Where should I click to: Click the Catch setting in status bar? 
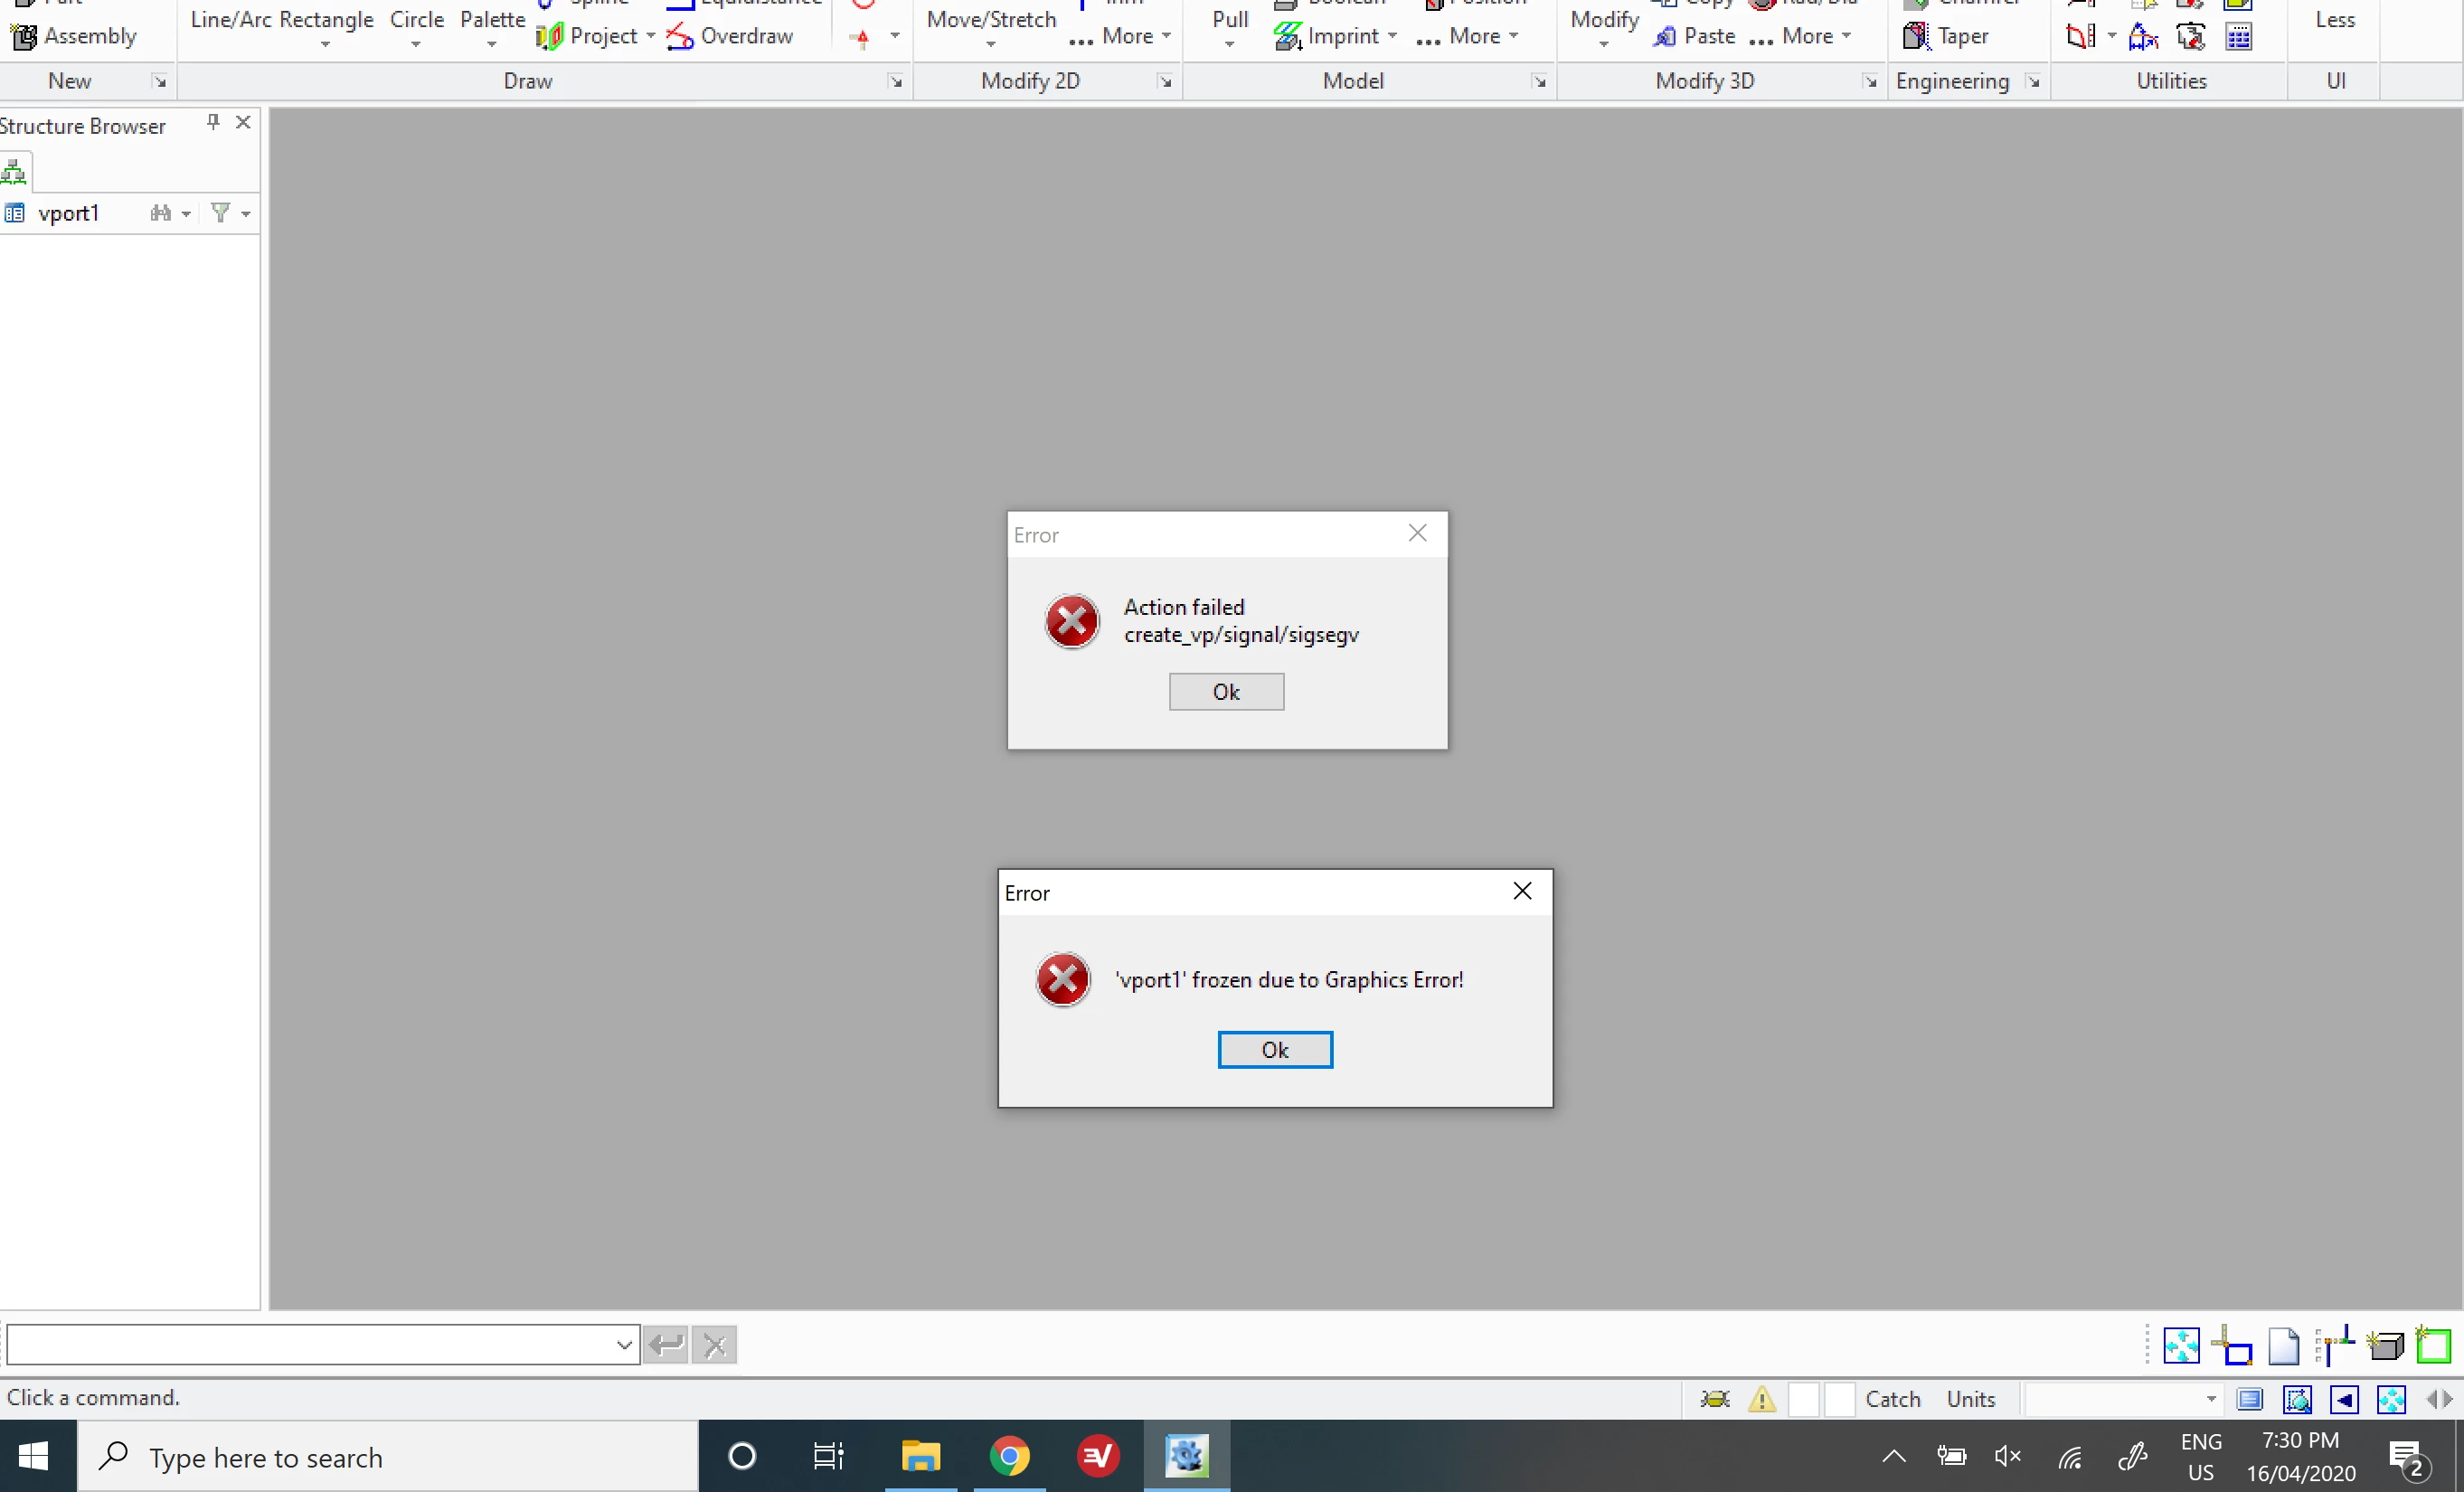[x=1892, y=1399]
